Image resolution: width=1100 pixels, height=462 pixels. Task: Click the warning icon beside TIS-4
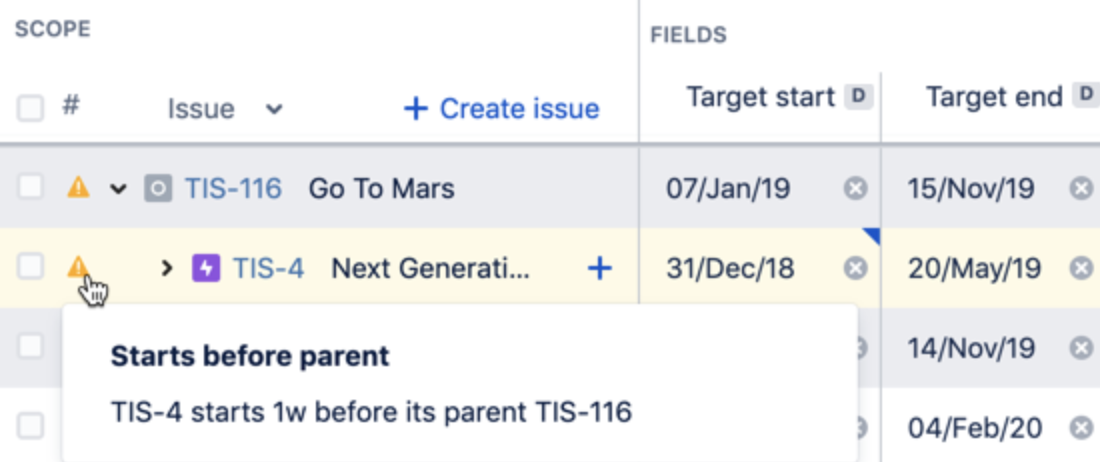(78, 267)
